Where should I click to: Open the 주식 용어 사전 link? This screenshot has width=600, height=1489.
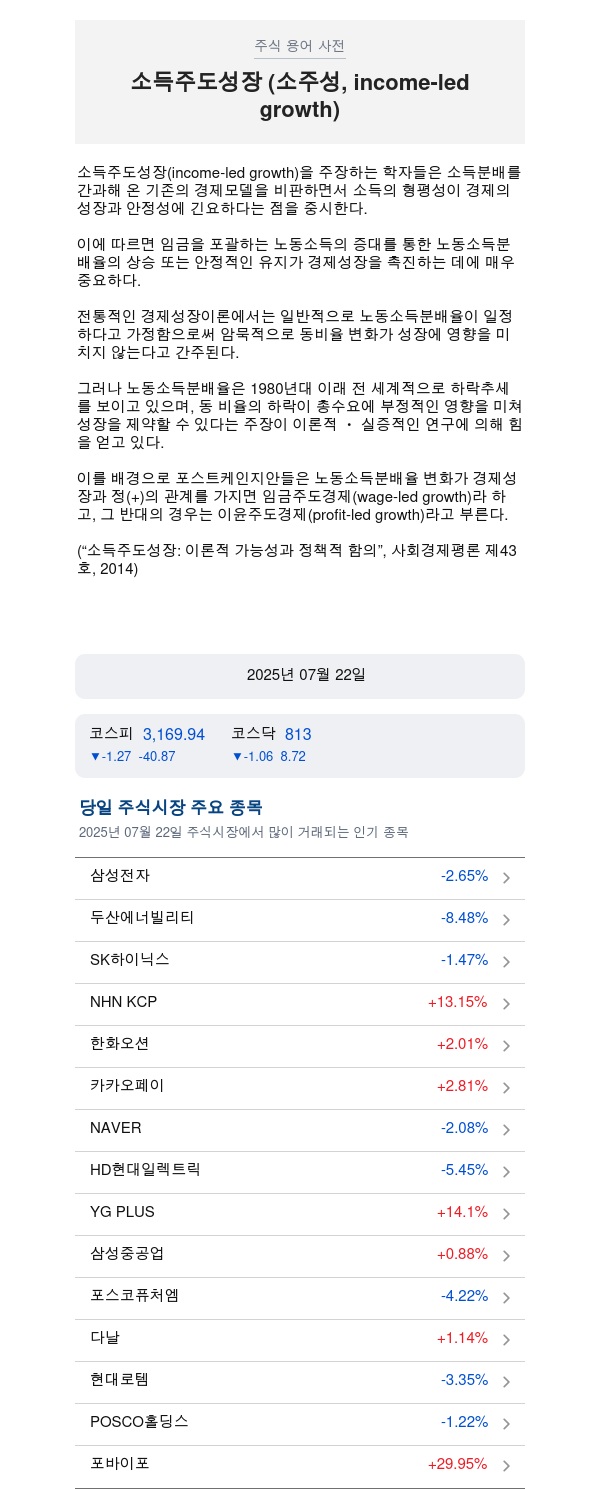point(300,46)
